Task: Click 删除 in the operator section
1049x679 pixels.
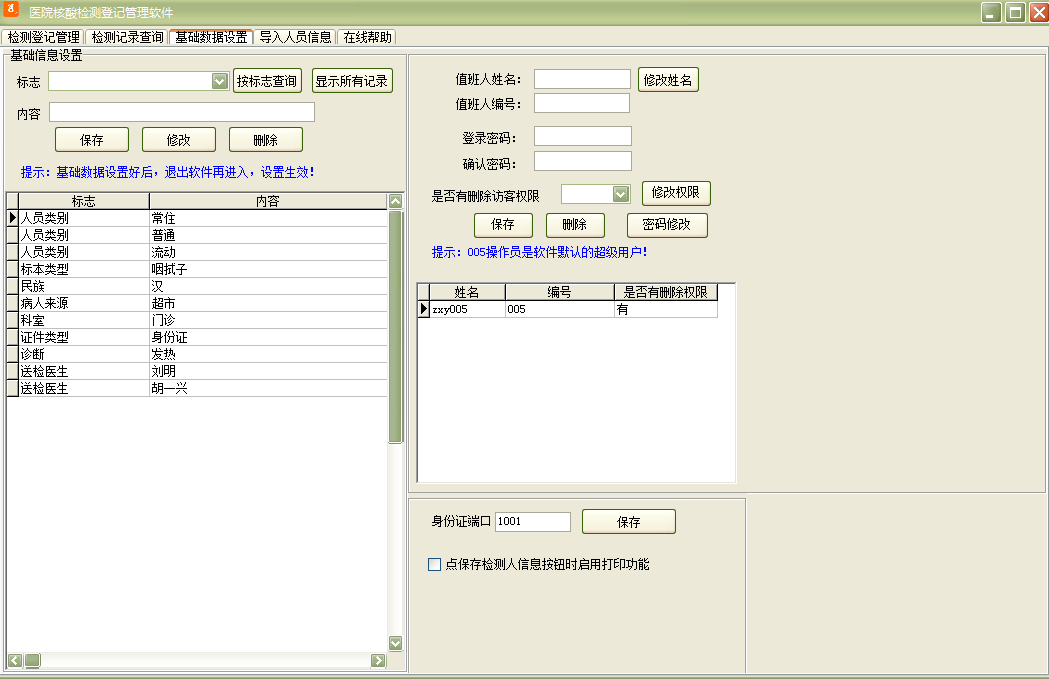Action: tap(575, 225)
